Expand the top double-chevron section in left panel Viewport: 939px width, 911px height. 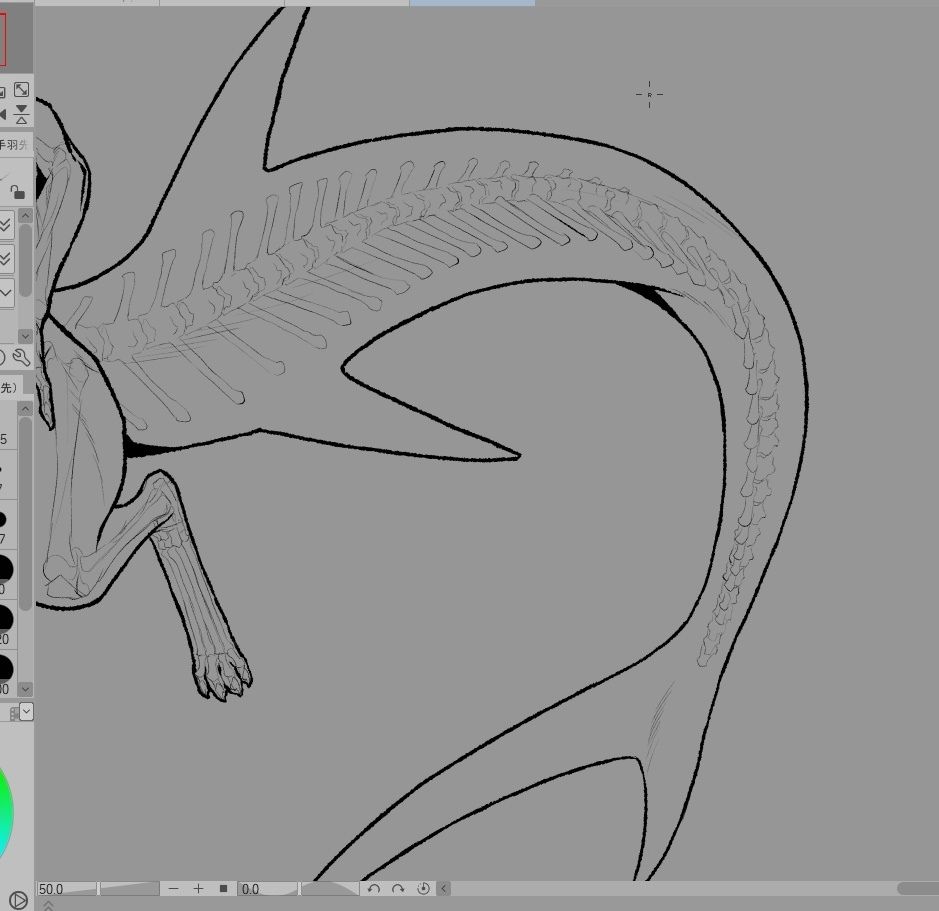(x=5, y=225)
